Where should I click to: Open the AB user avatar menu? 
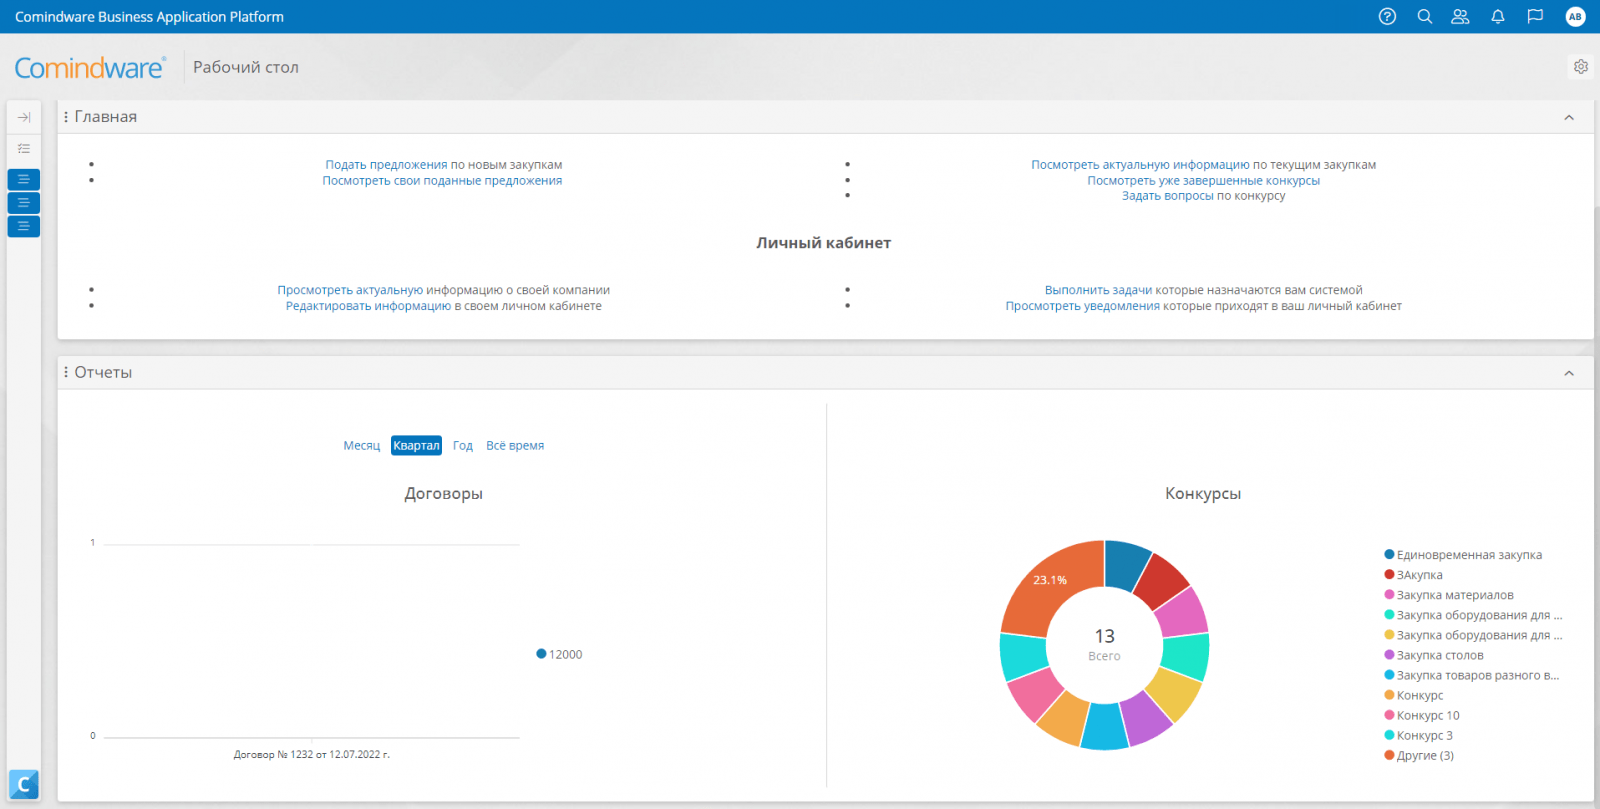1575,16
